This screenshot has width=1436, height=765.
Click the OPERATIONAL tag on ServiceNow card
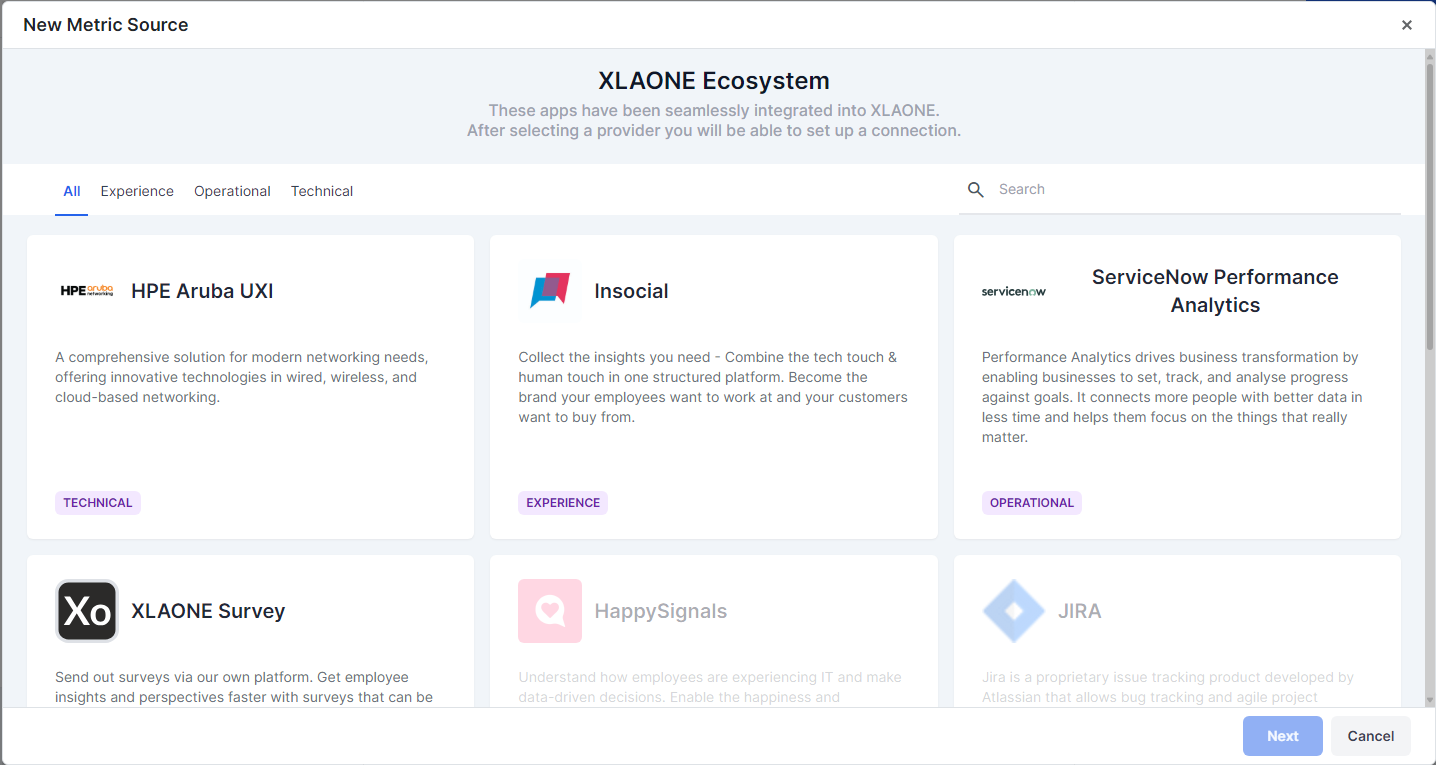pos(1031,503)
